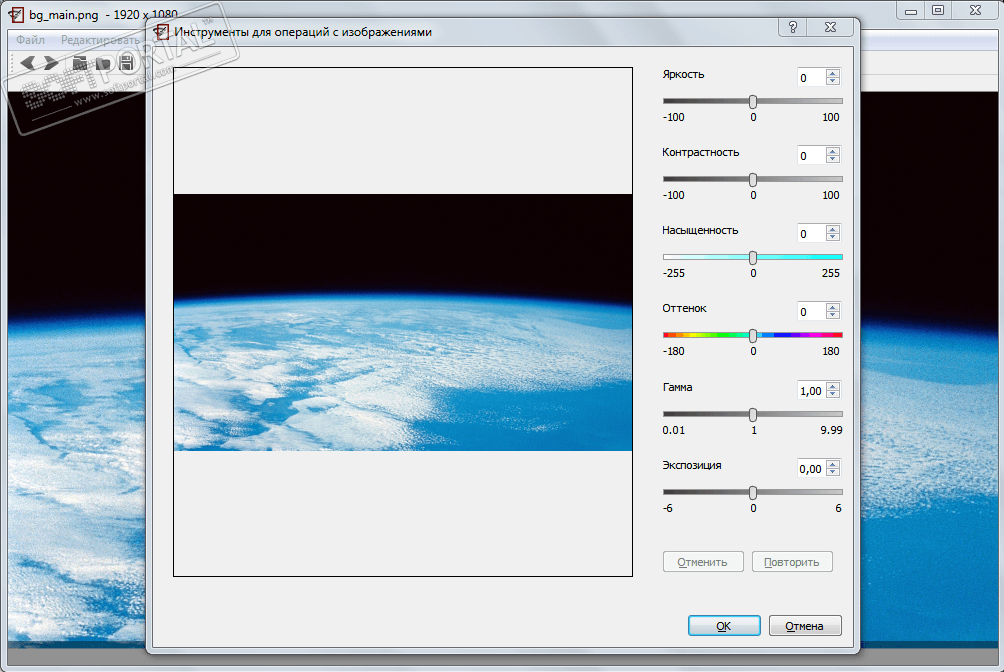Open the Редактировать menu in main window

(100, 40)
